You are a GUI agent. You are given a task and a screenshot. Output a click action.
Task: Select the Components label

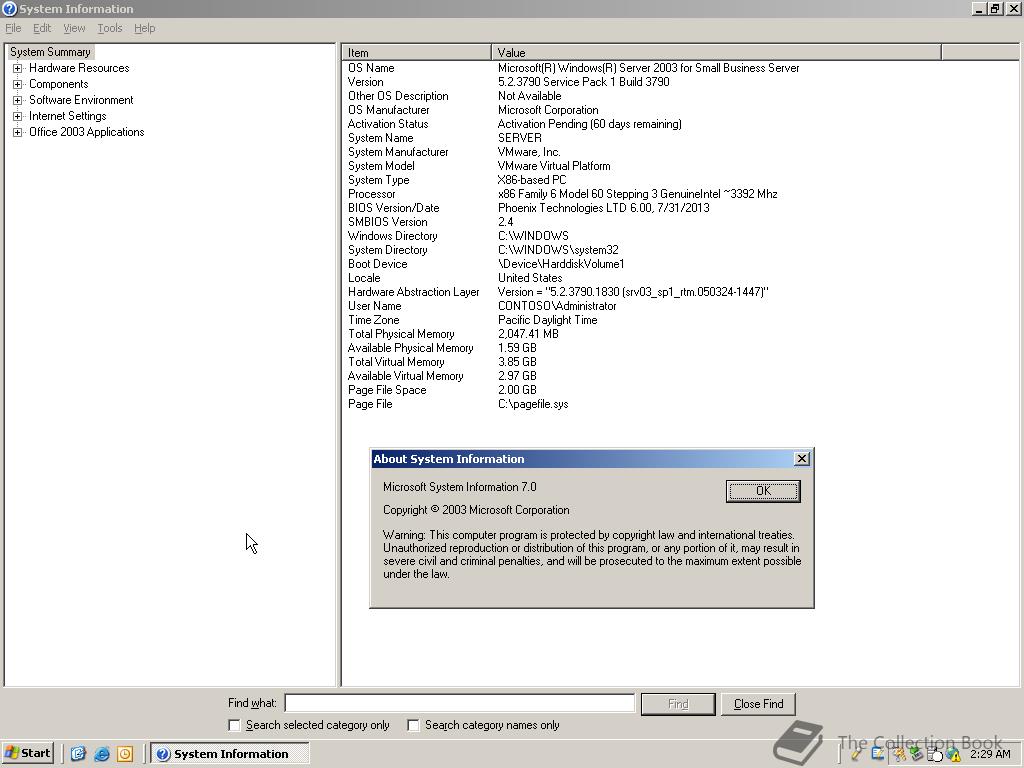[x=59, y=84]
